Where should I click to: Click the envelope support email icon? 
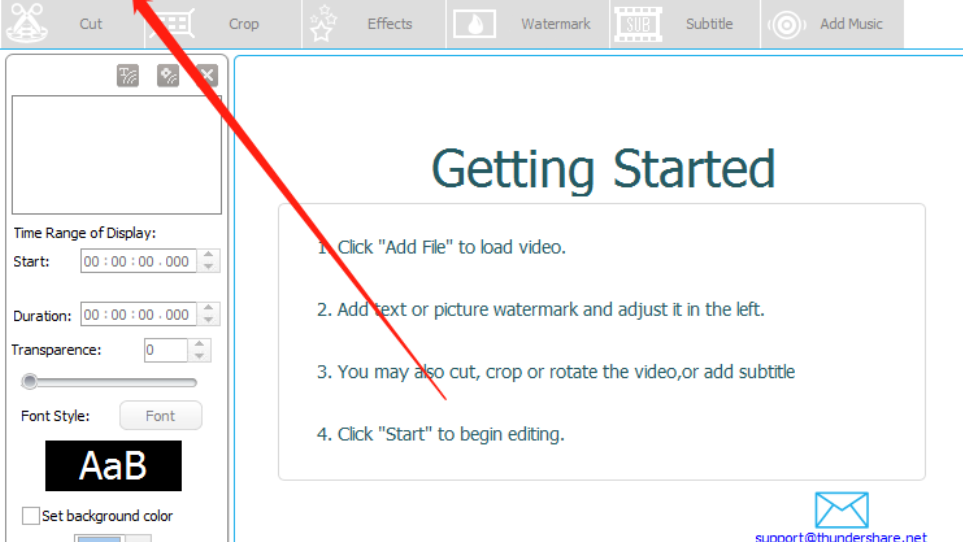[x=841, y=509]
